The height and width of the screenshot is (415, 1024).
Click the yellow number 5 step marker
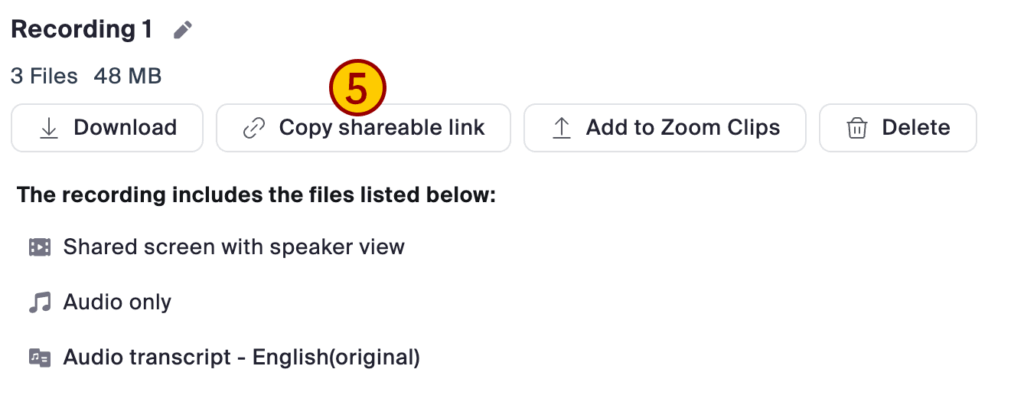357,90
